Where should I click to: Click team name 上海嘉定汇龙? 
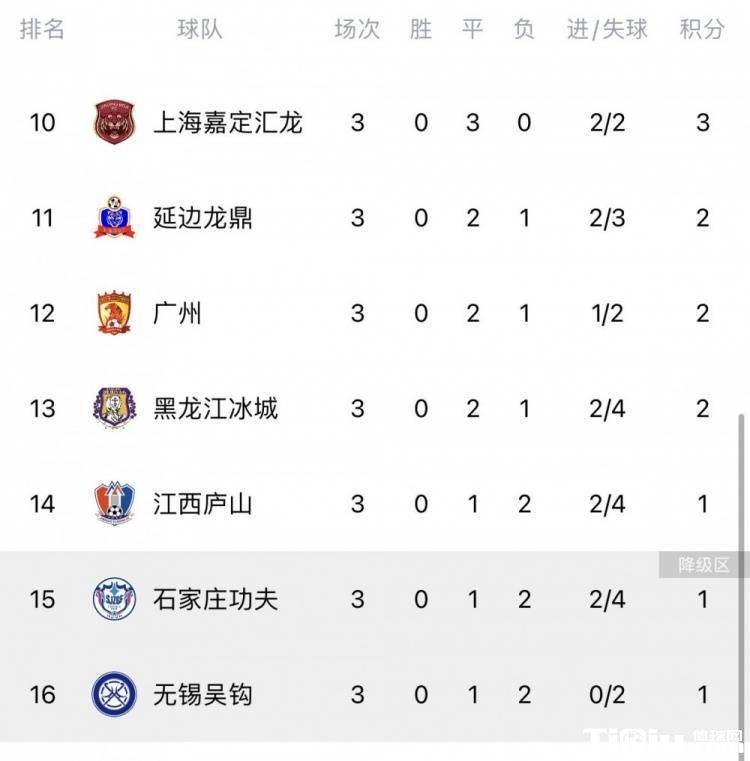(227, 123)
